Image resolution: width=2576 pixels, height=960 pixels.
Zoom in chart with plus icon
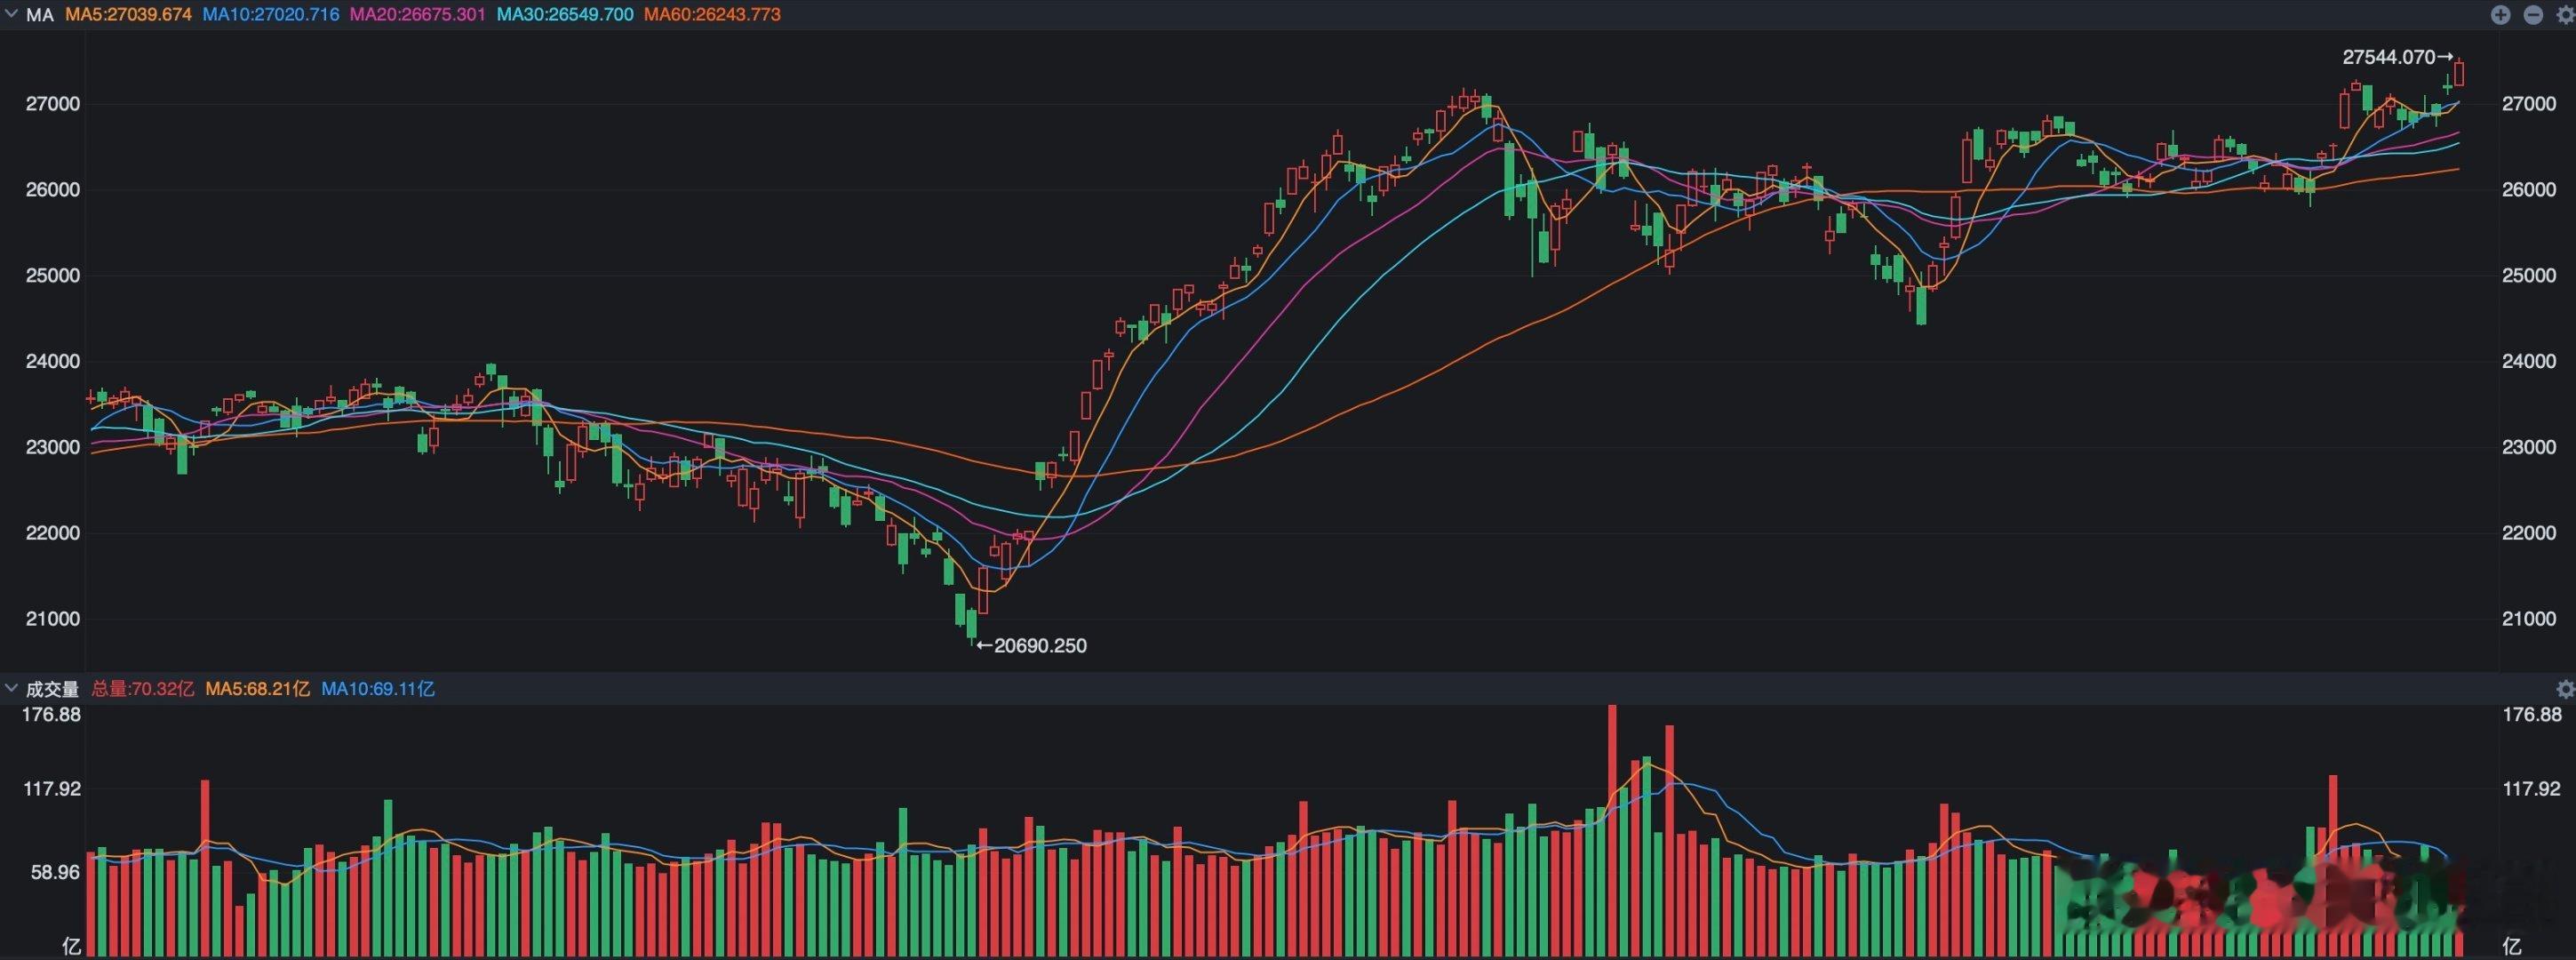point(2500,14)
